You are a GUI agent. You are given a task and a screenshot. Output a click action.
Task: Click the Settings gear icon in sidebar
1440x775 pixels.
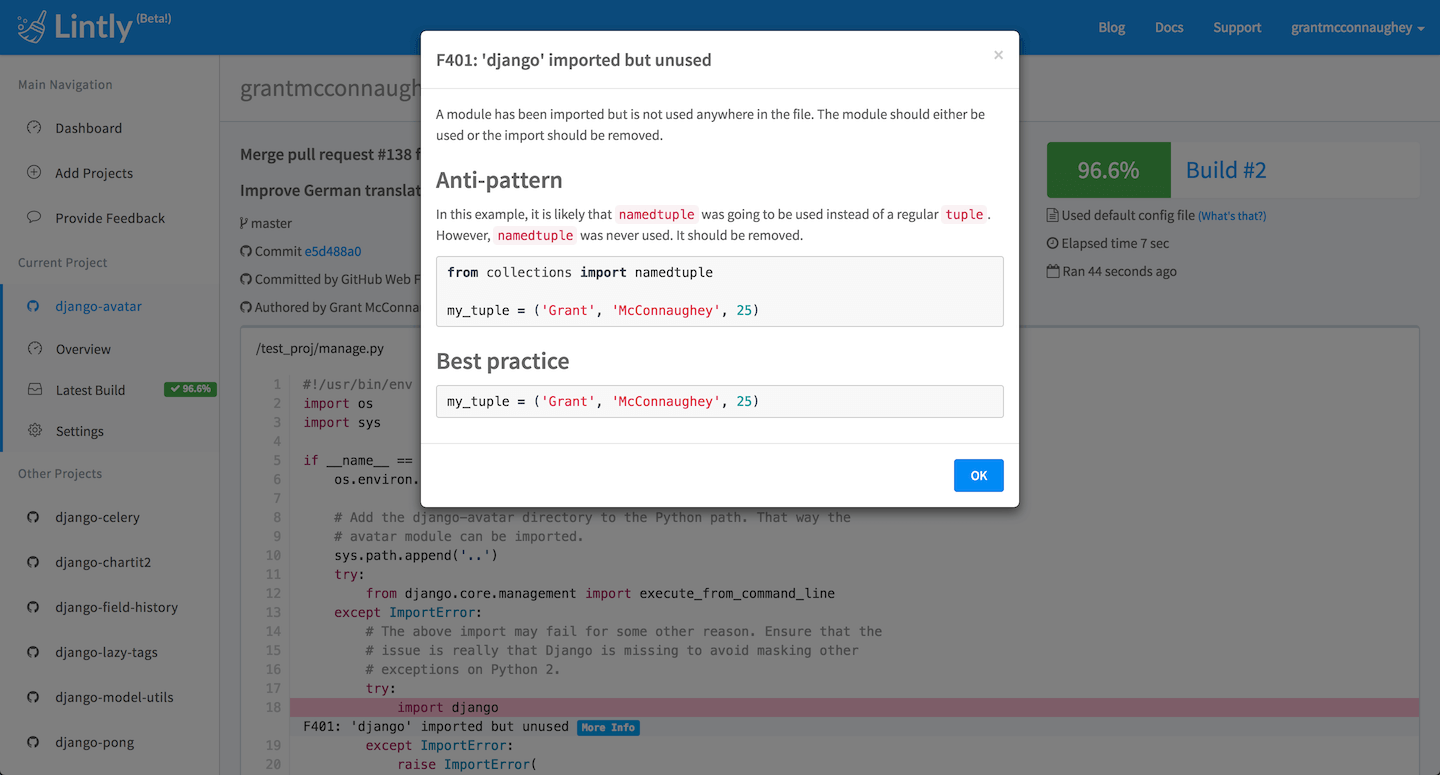(x=34, y=431)
